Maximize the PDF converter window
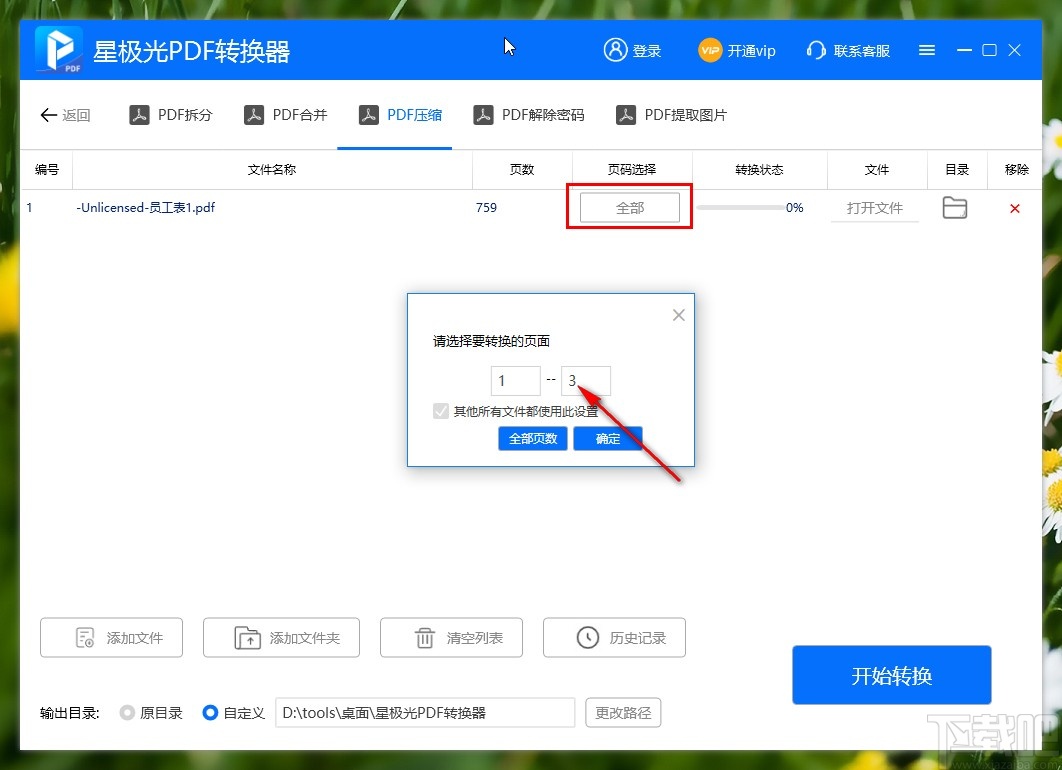 coord(990,50)
